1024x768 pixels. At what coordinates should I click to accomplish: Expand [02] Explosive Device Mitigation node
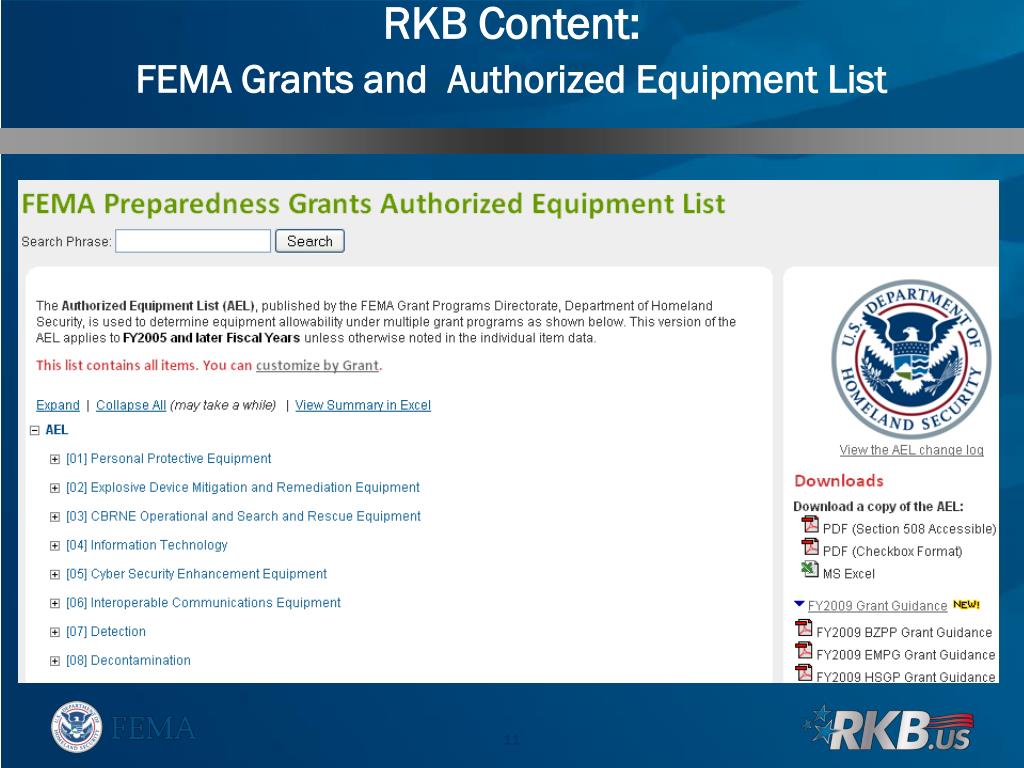point(55,488)
